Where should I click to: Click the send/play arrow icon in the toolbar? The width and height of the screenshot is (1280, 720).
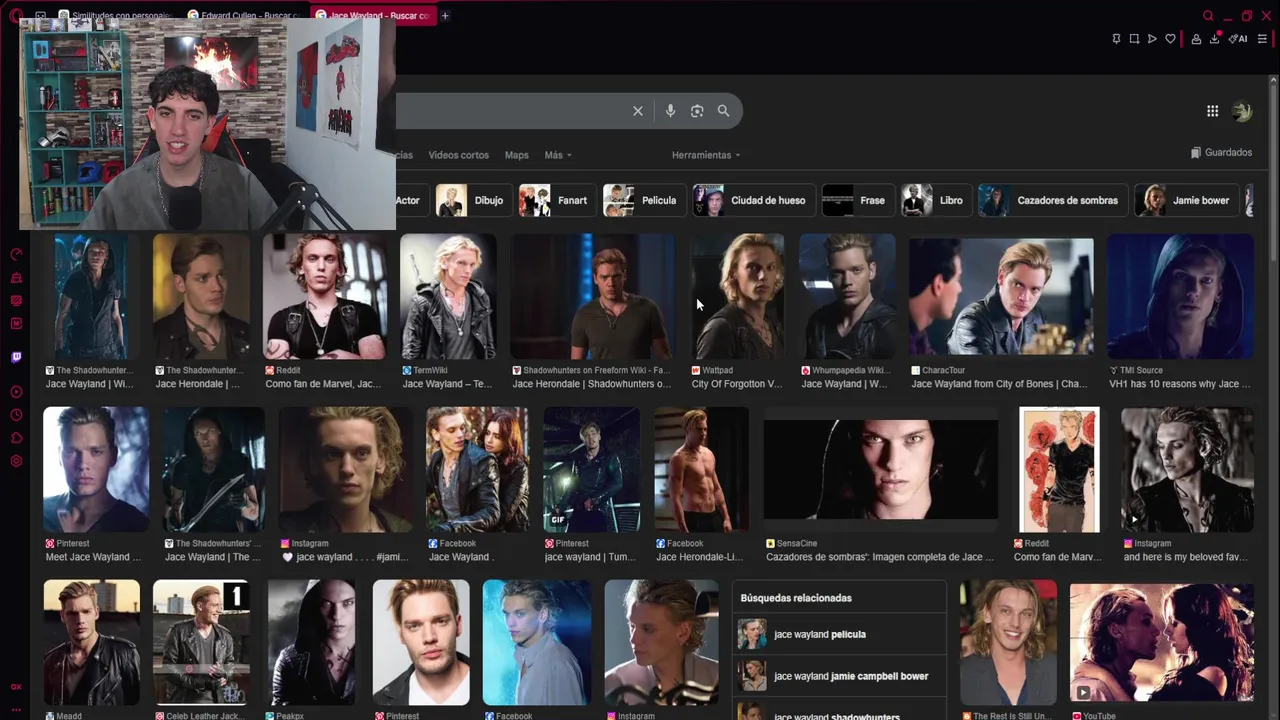[1152, 39]
